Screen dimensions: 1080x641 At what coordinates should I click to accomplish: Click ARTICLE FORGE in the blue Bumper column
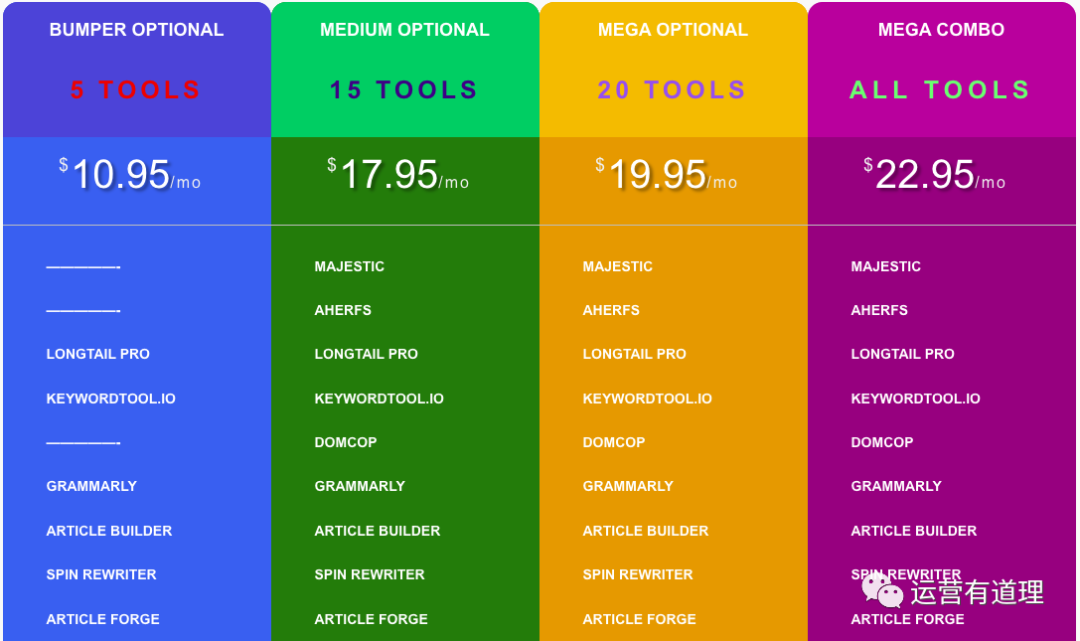click(103, 619)
